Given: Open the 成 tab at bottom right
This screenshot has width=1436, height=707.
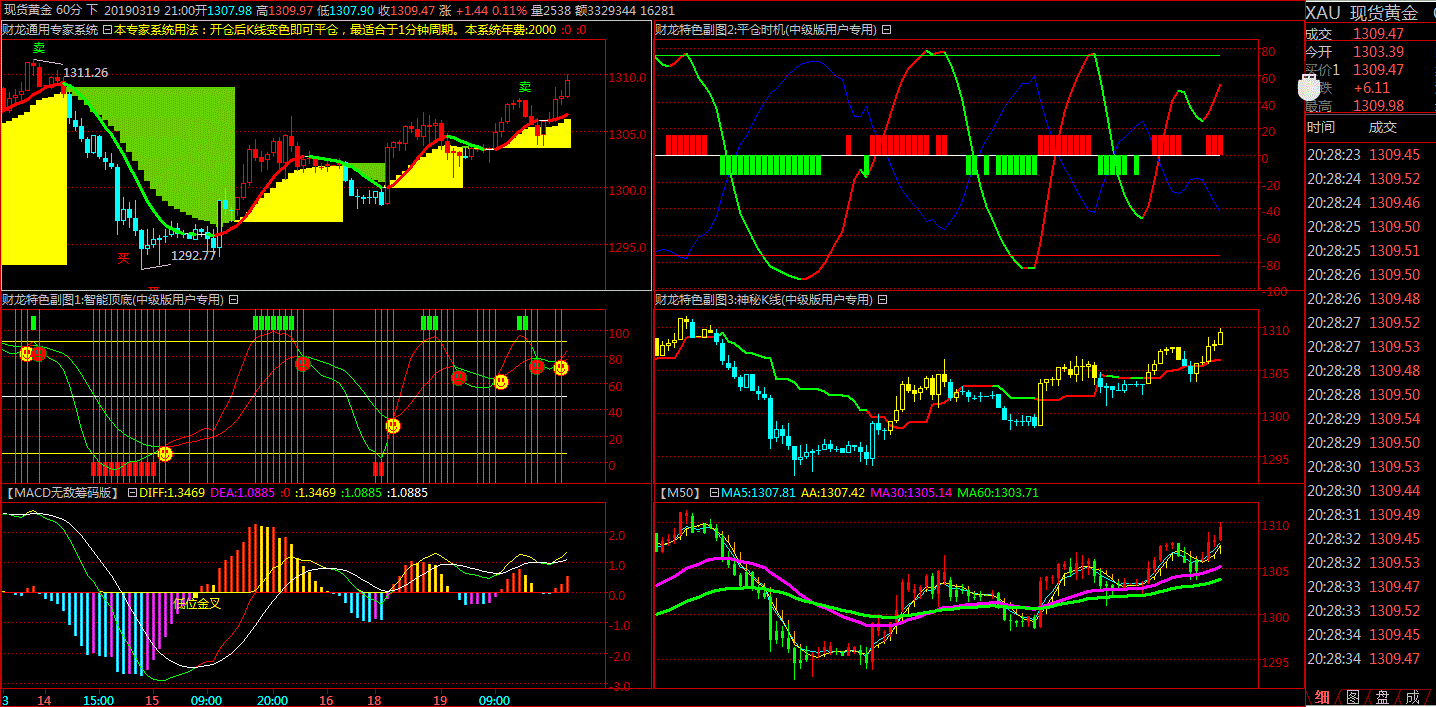Looking at the screenshot, I should click(1412, 697).
